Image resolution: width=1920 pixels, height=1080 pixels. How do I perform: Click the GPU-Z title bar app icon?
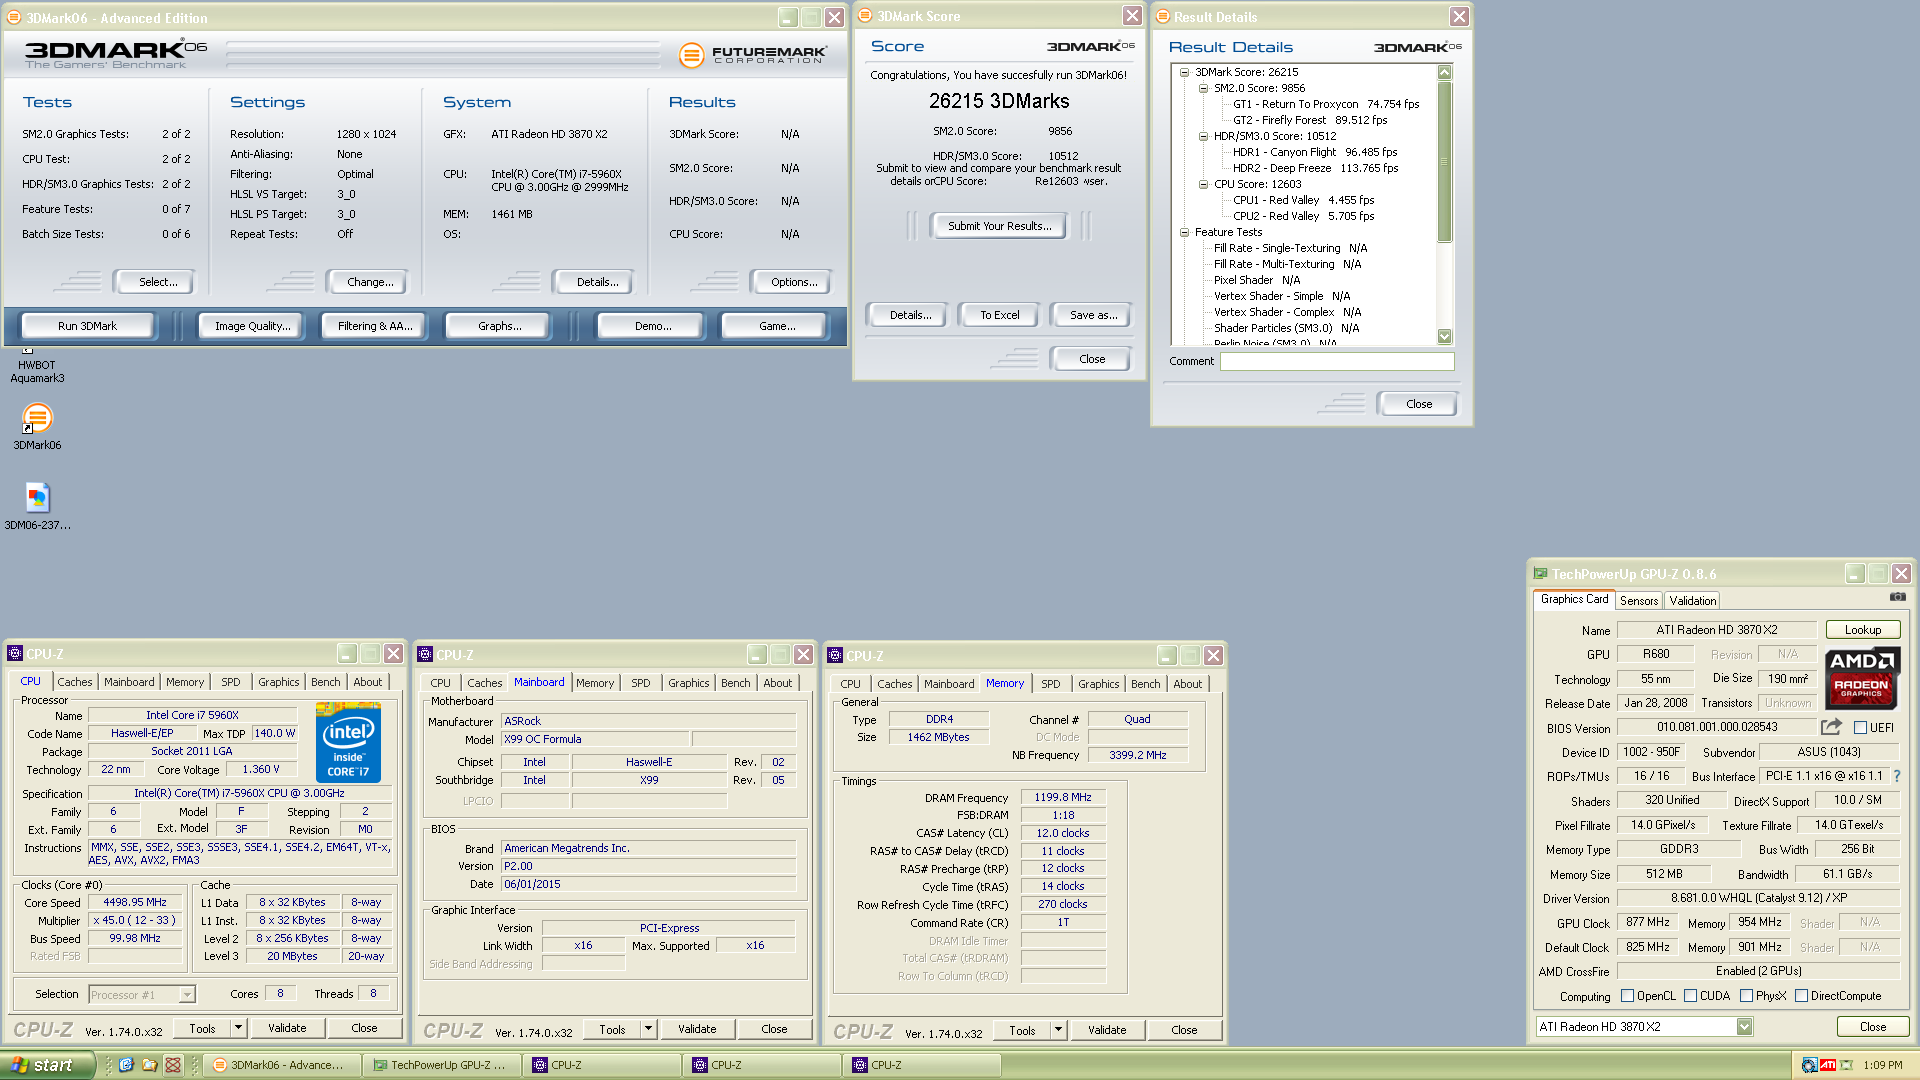click(x=1541, y=574)
